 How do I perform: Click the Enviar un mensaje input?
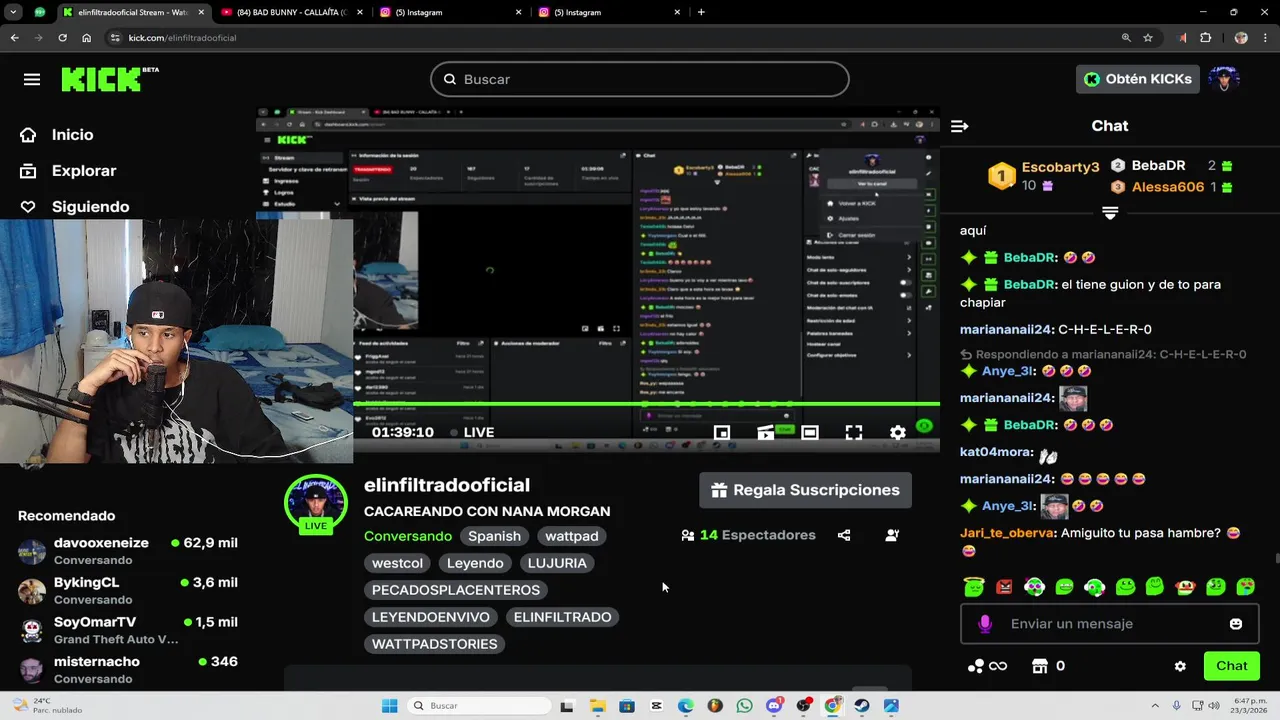click(x=1110, y=624)
